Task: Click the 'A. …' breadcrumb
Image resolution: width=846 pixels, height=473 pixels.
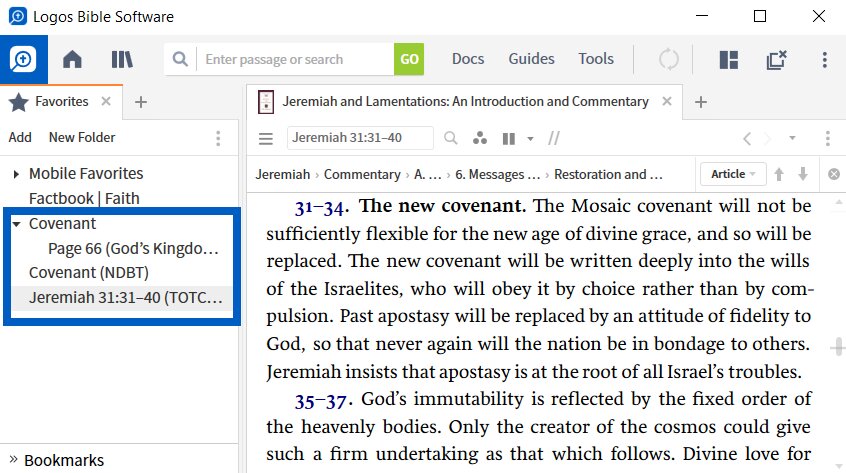Action: tap(428, 175)
